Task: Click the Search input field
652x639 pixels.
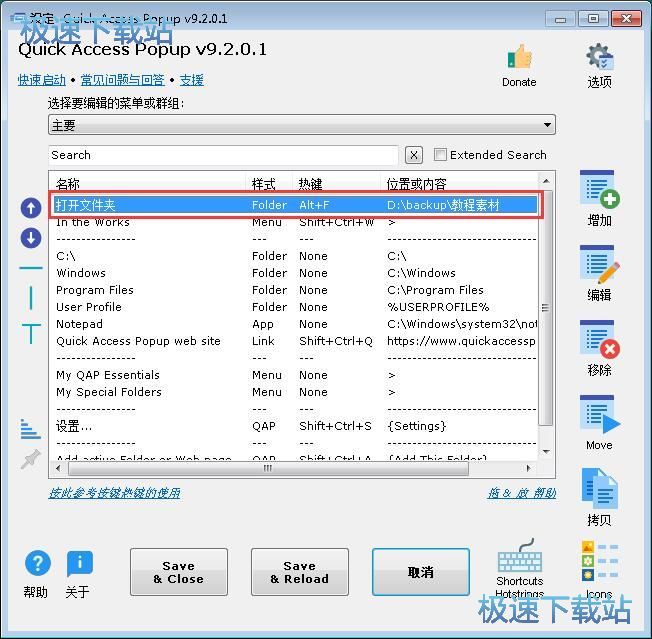Action: (223, 155)
